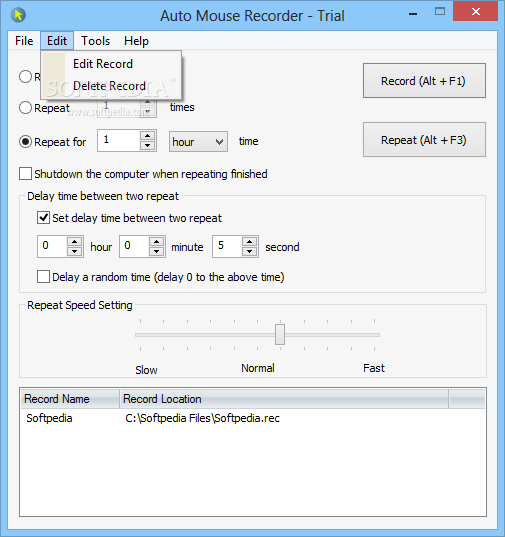Screen dimensions: 505x537
Task: Open the Tools menu
Action: [96, 41]
